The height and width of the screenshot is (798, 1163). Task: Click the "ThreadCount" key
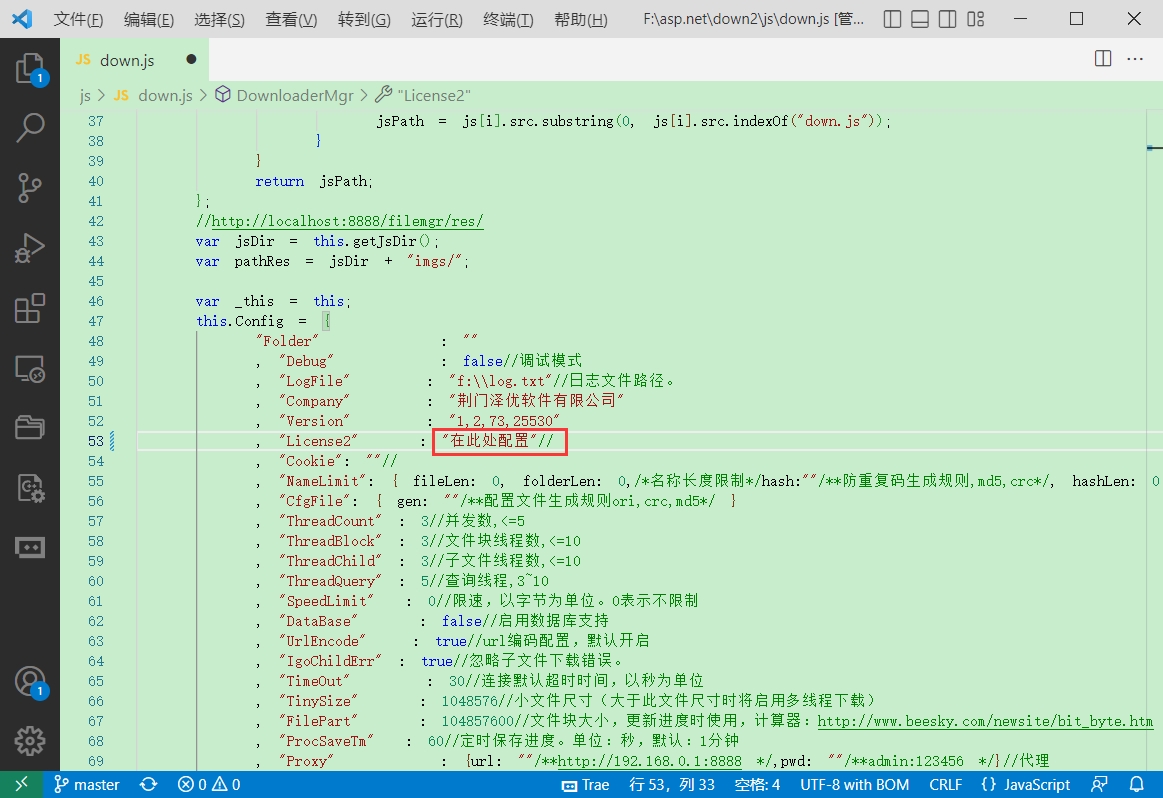330,521
